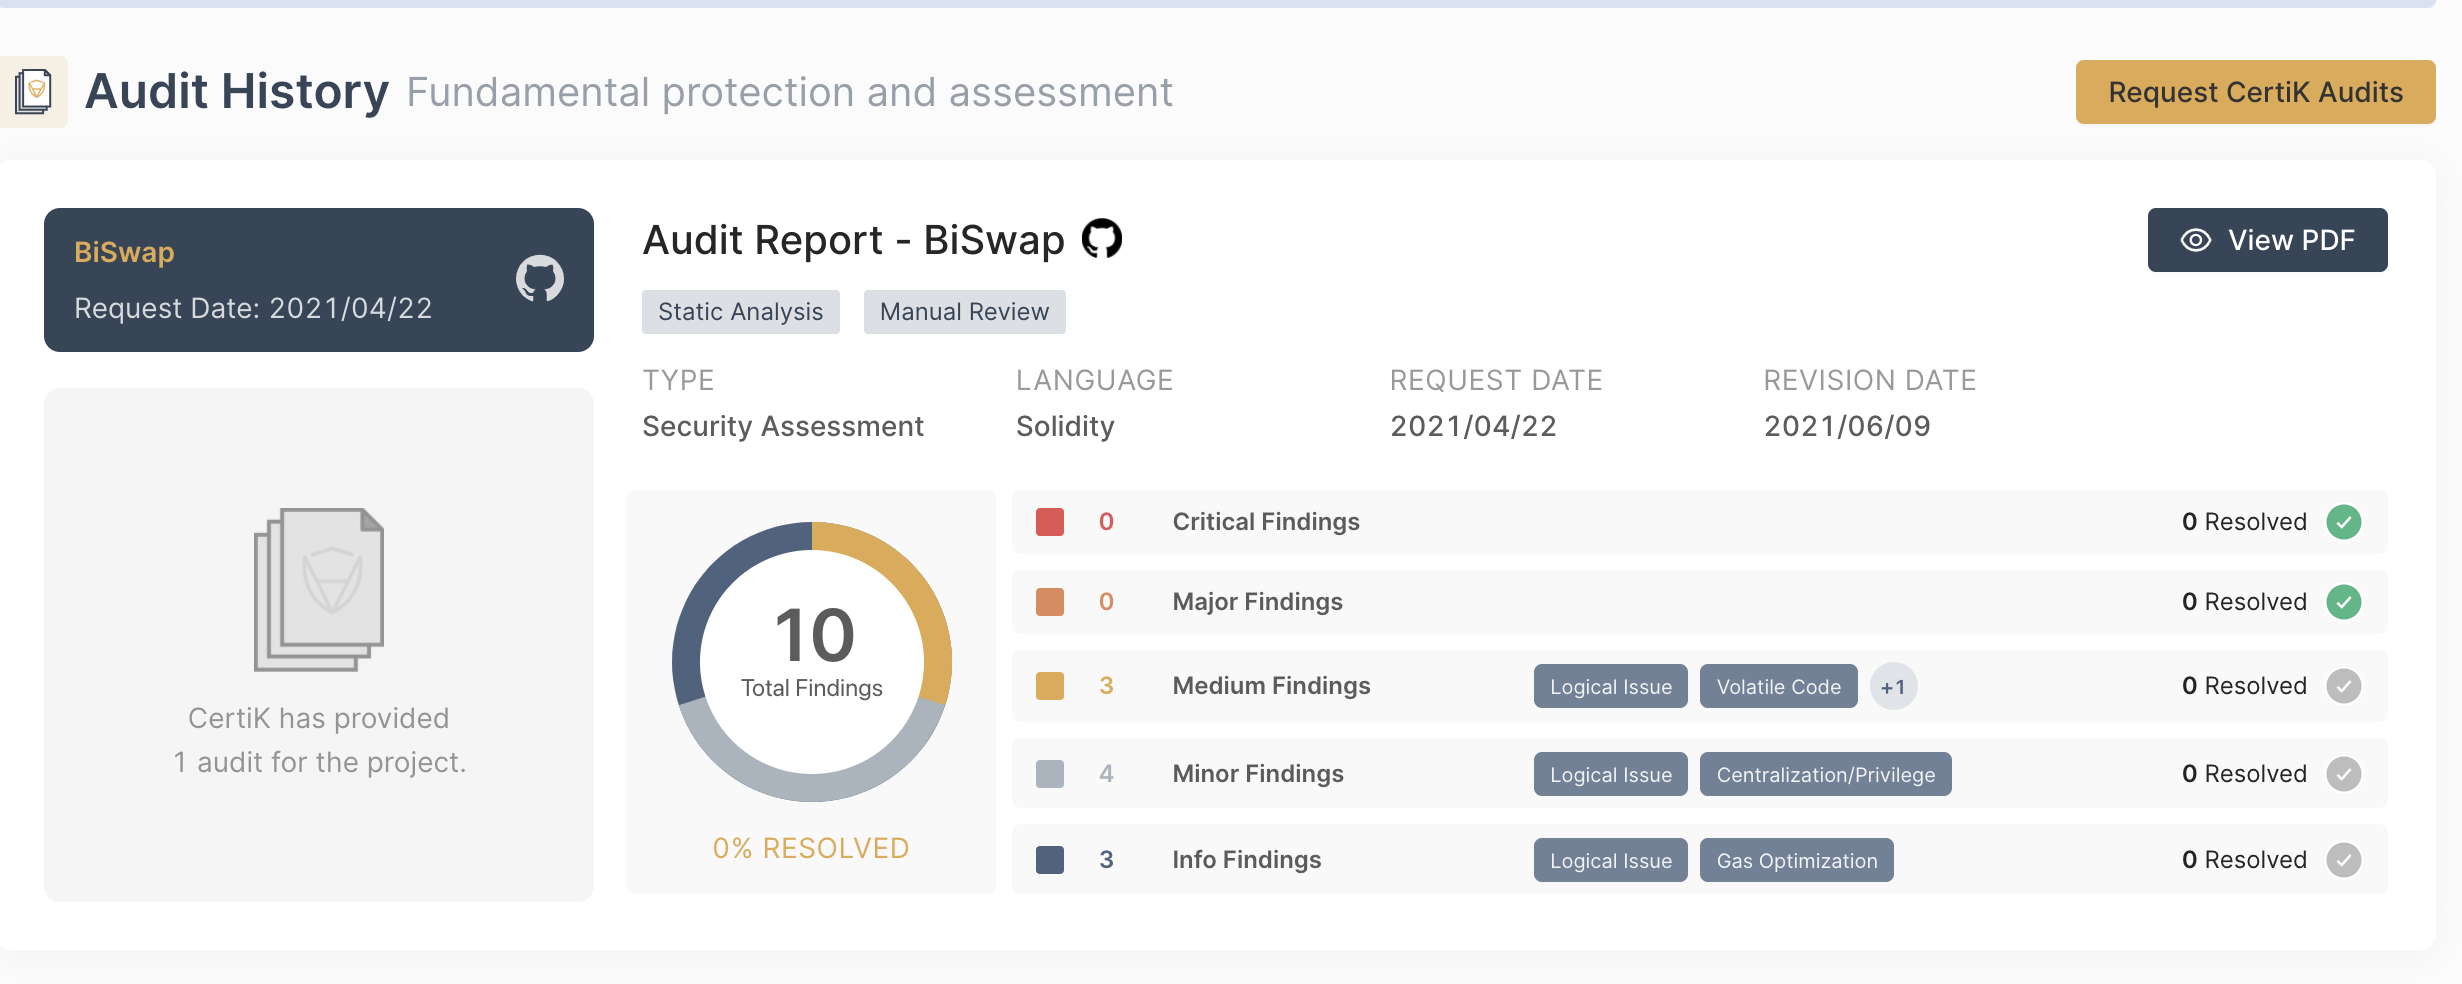This screenshot has width=2462, height=984.
Task: Click the Major Findings label
Action: click(x=1258, y=602)
